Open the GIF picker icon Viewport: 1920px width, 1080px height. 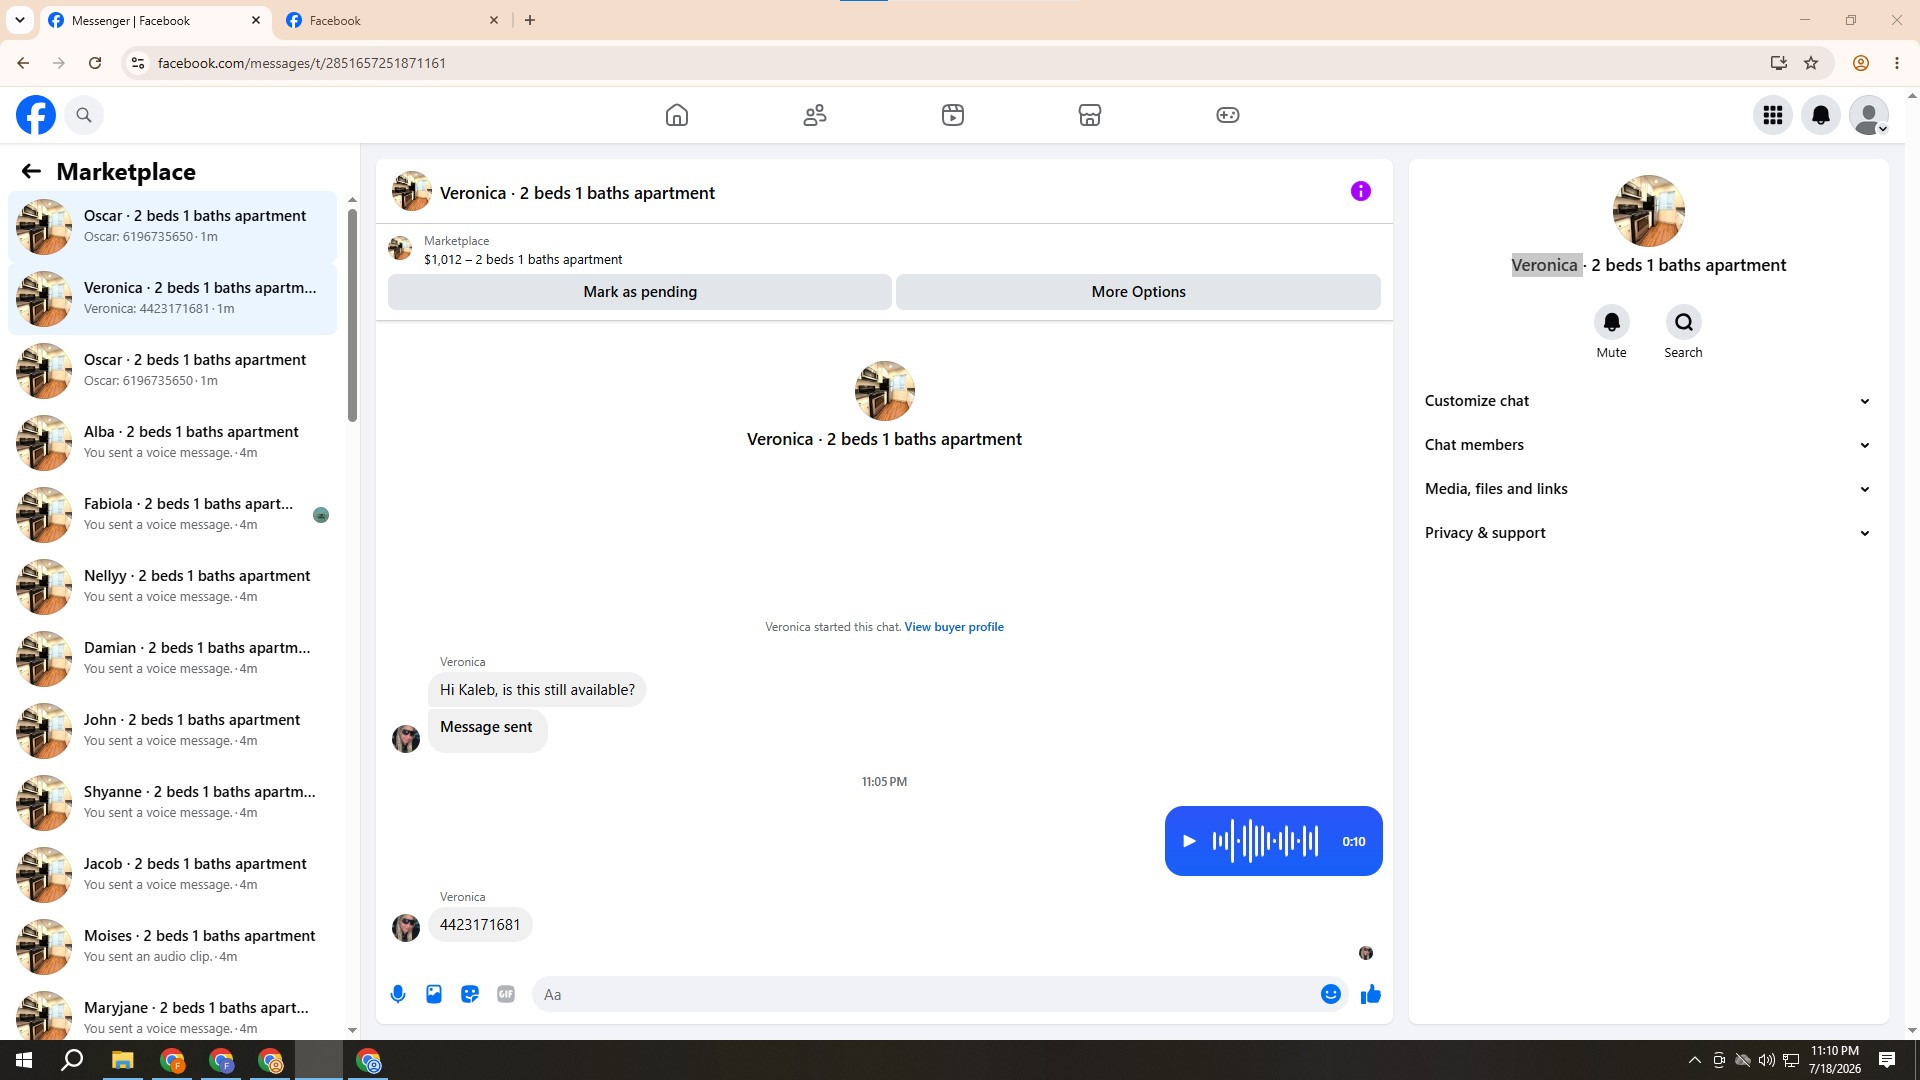(x=506, y=994)
